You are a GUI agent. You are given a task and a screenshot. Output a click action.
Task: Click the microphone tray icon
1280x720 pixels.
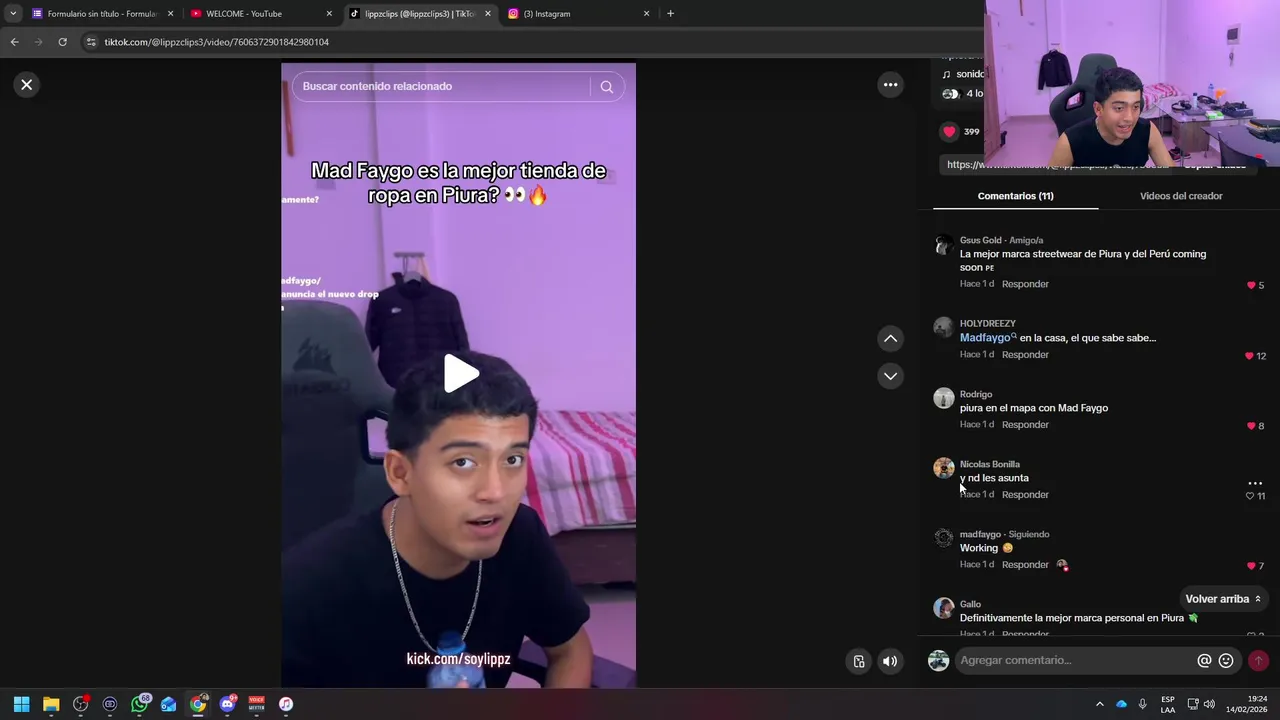tap(1143, 704)
